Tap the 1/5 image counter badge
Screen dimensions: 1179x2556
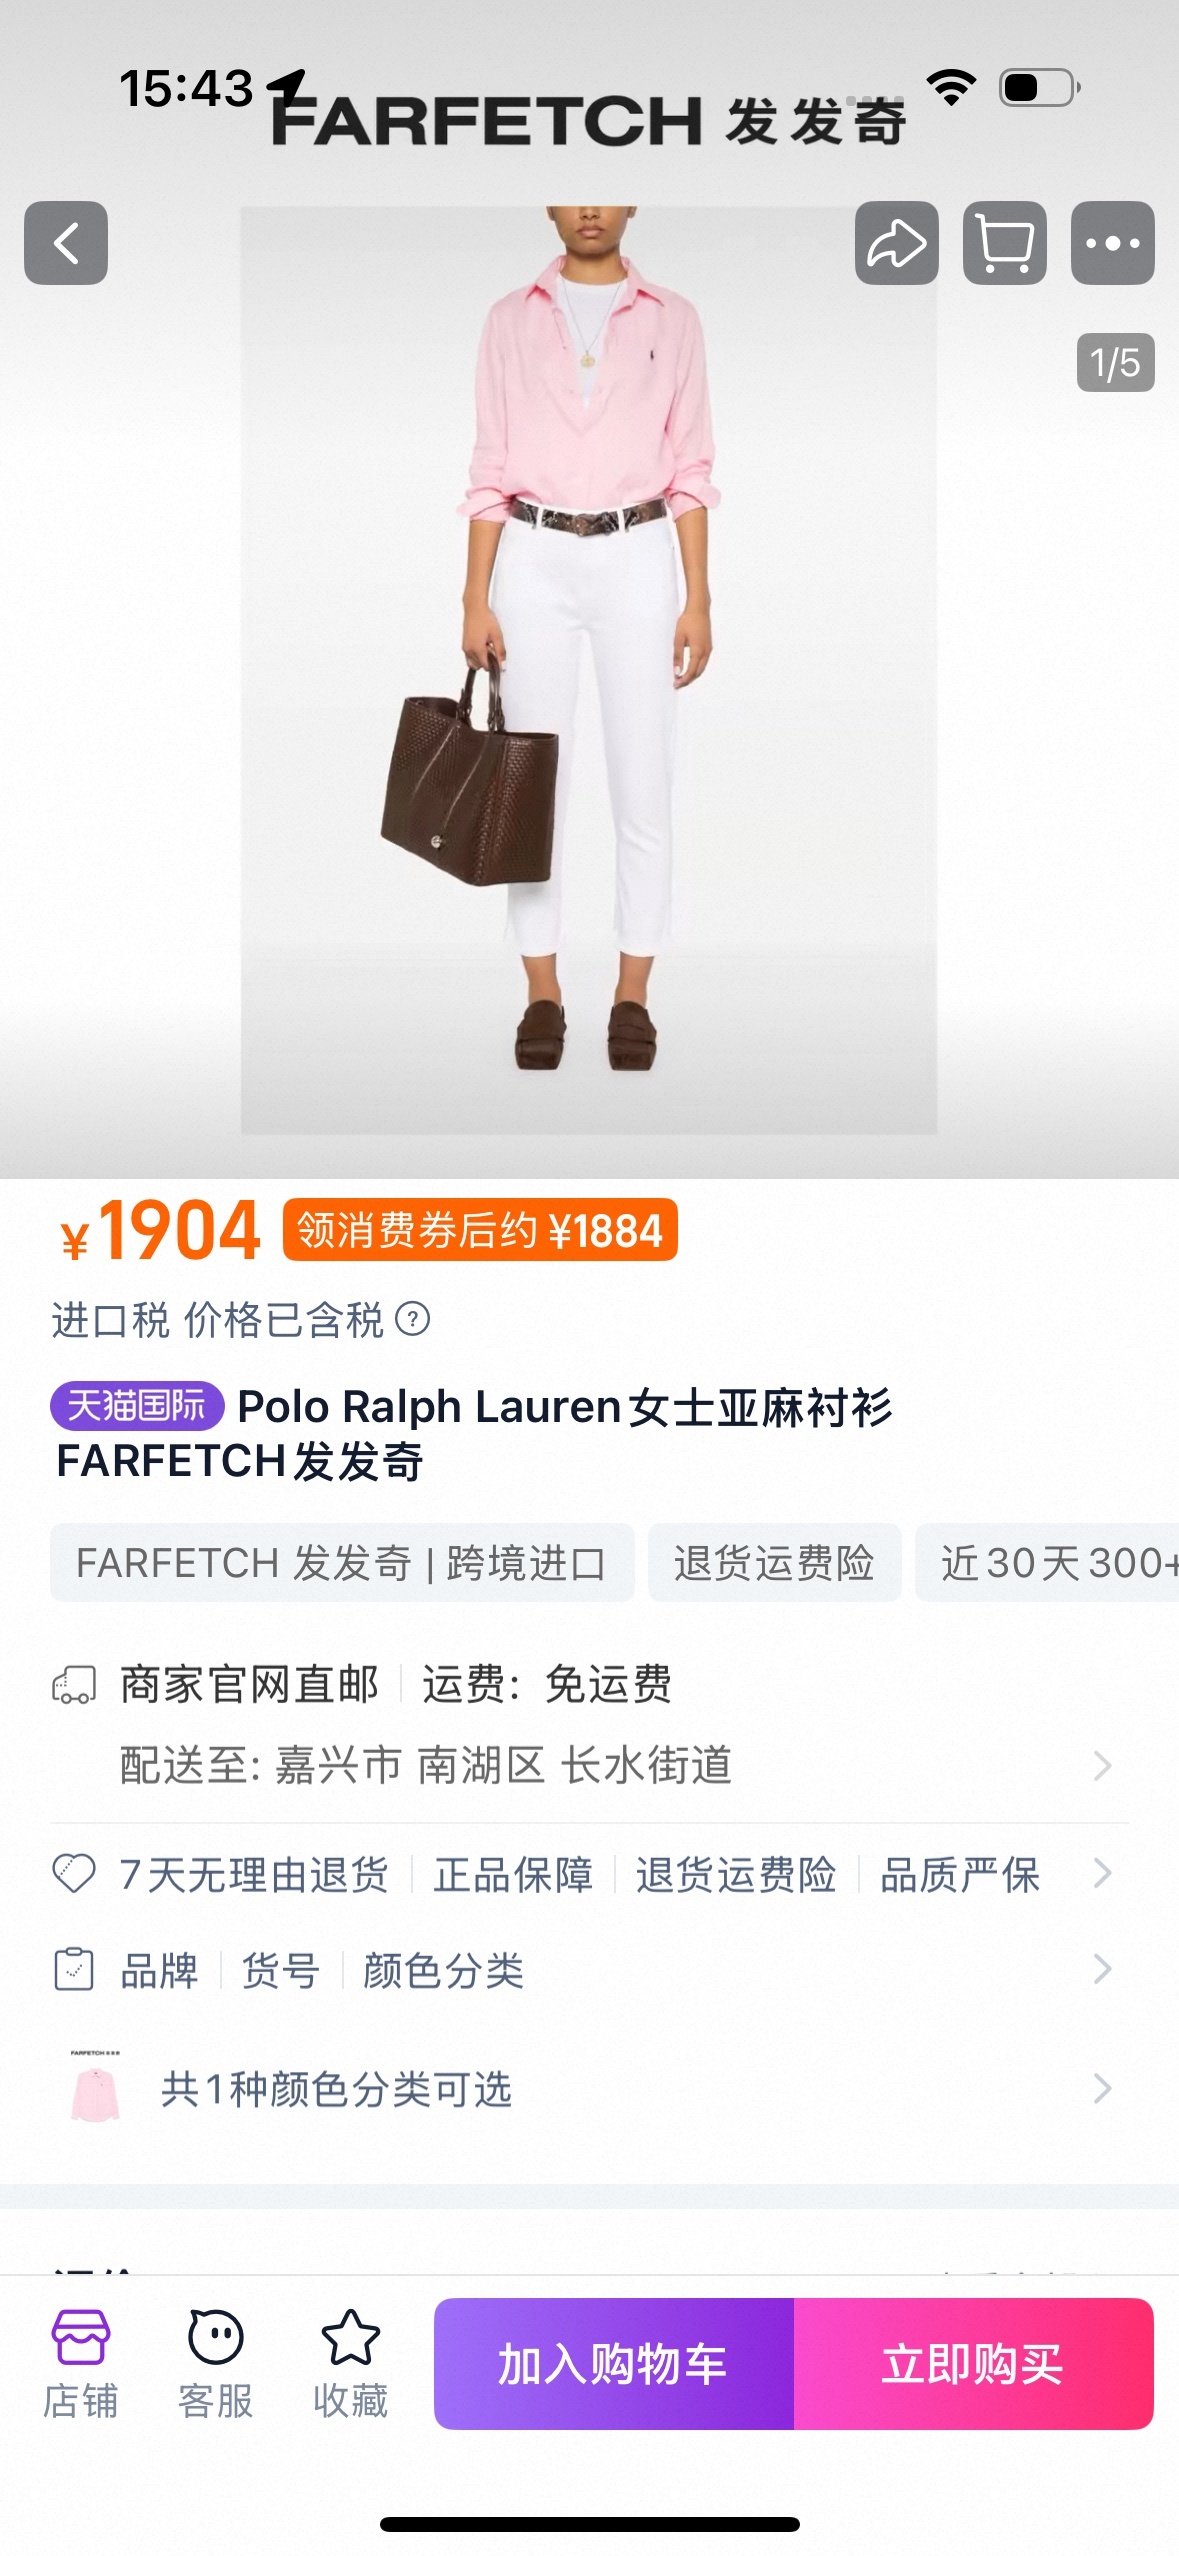click(1115, 362)
